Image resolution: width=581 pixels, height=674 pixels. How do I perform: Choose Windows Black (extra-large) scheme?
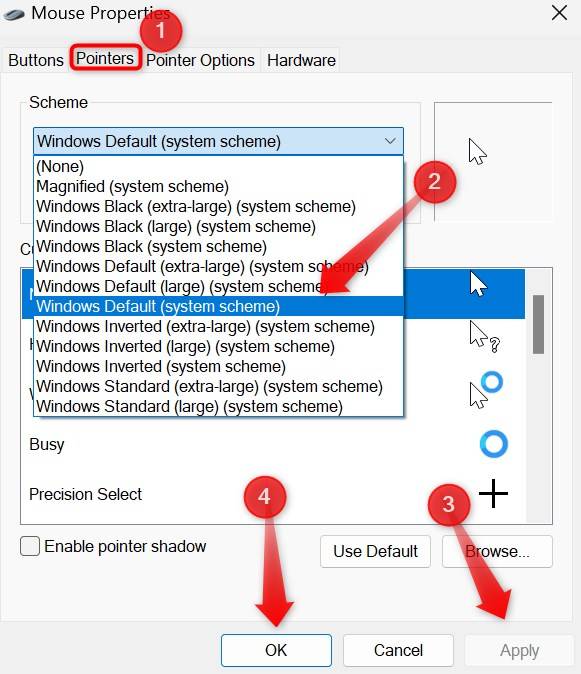pyautogui.click(x=196, y=206)
